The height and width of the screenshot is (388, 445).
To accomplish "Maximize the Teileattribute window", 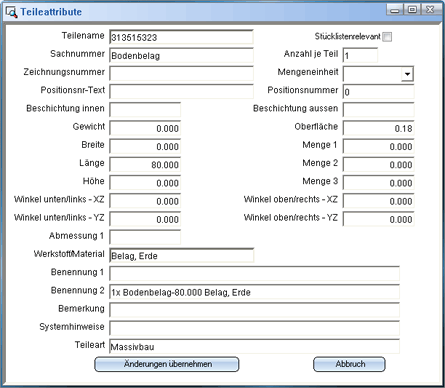I will coord(412,9).
